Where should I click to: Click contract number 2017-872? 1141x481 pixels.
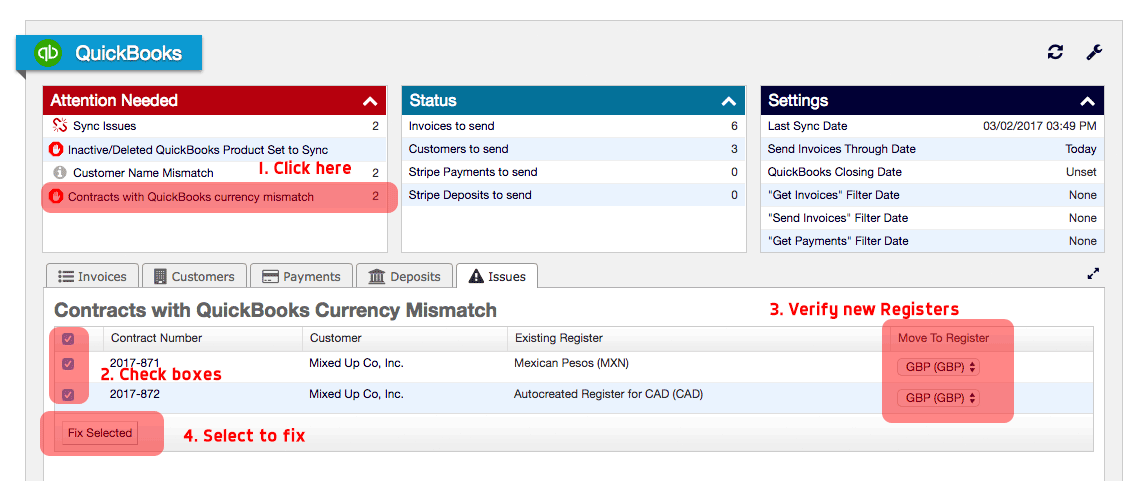(x=135, y=394)
